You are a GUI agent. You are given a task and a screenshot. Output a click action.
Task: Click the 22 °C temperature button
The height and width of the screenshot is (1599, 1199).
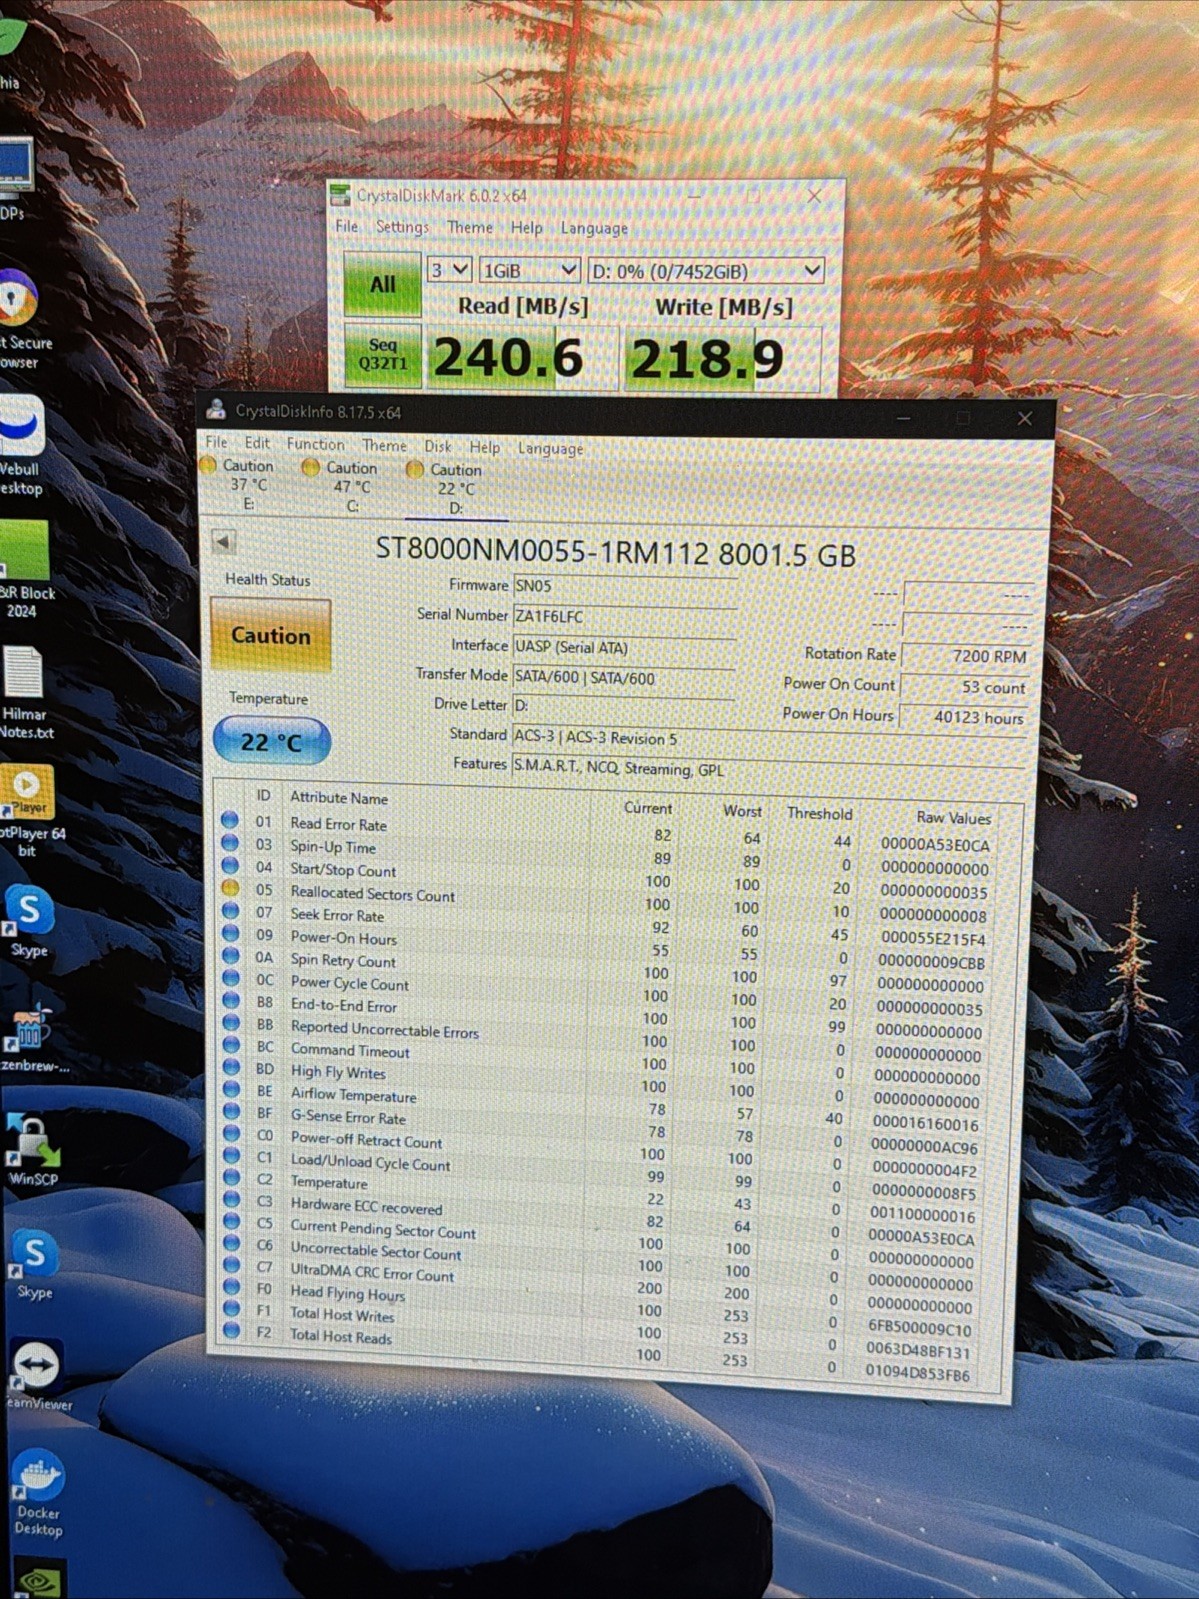pos(271,741)
